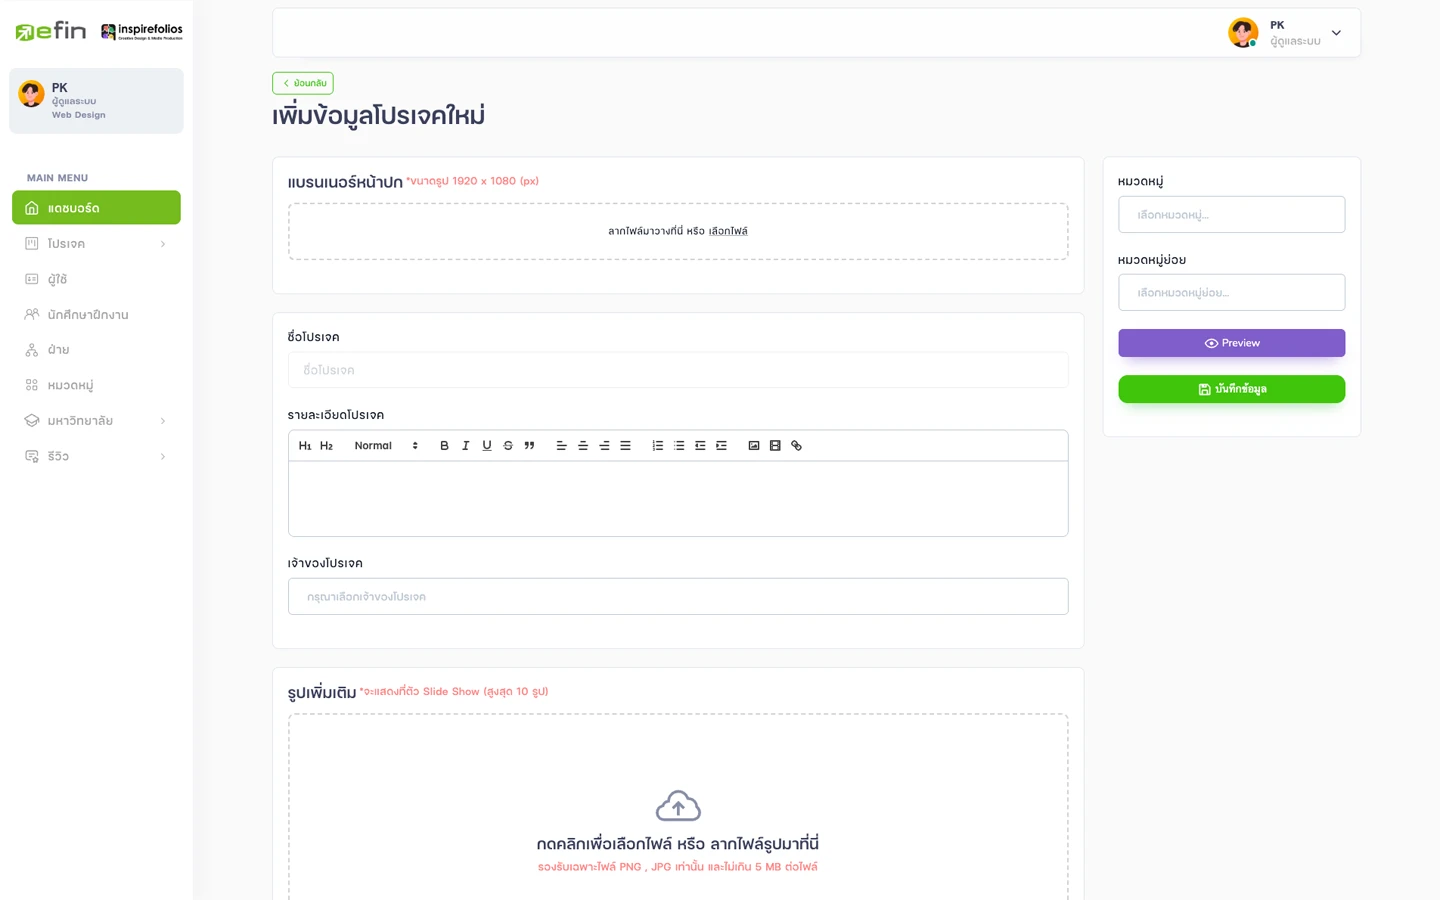Click the ชื่อโปรเจค project name field
Viewport: 1440px width, 900px height.
pos(678,370)
